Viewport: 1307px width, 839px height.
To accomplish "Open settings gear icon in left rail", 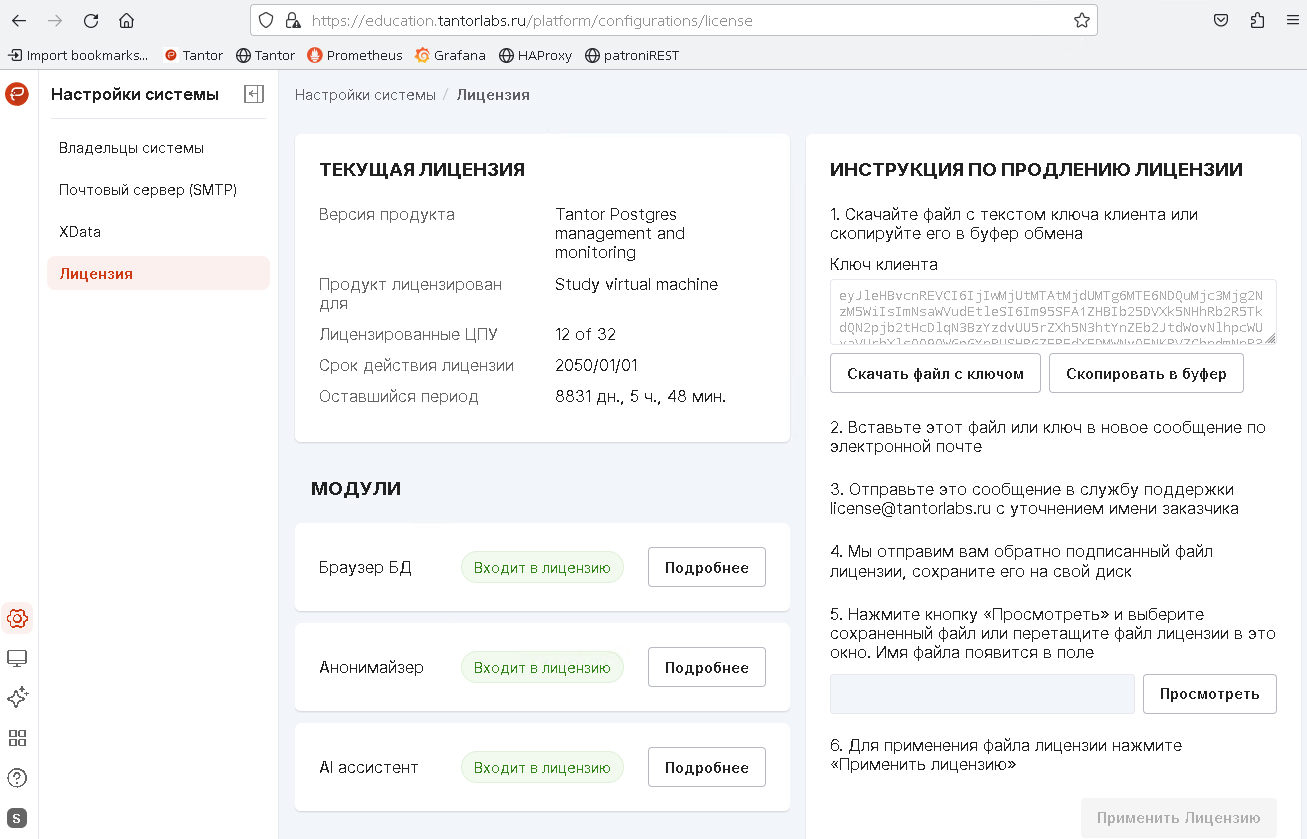I will [x=17, y=618].
